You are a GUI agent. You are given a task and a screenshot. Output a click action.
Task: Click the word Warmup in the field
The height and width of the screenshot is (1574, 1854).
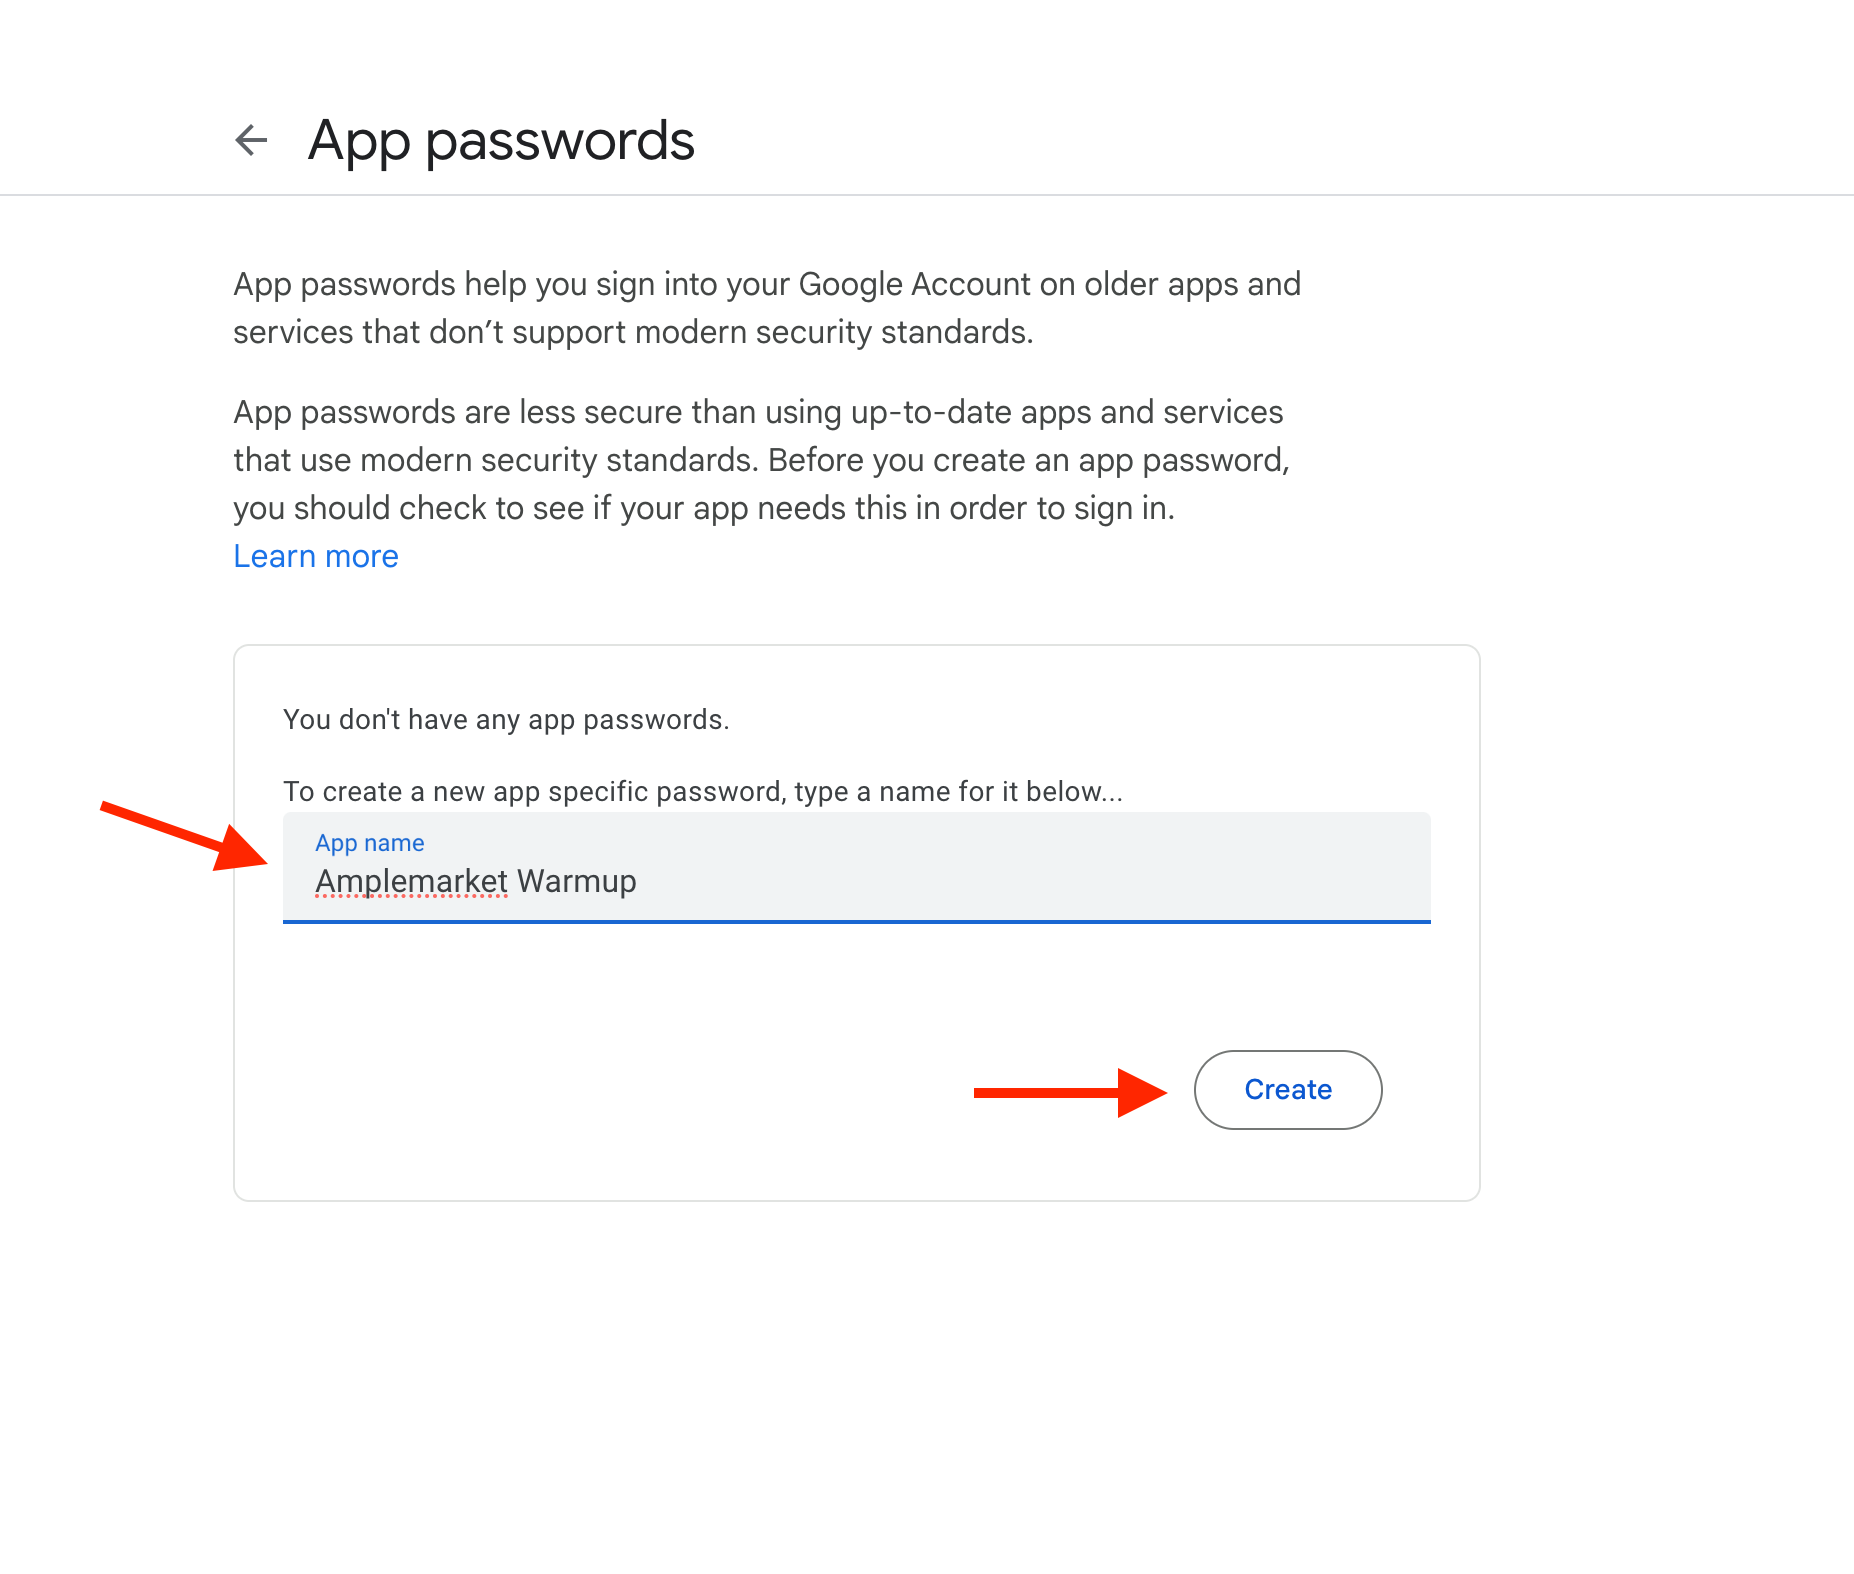coord(577,882)
